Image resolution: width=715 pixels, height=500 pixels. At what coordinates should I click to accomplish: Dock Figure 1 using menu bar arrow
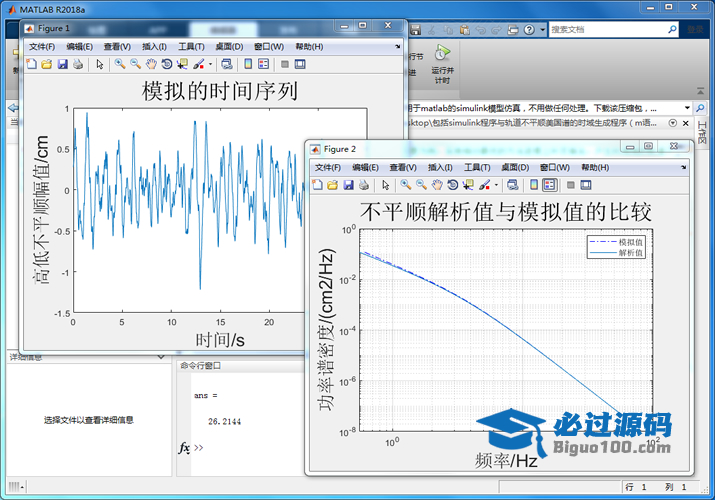click(398, 46)
